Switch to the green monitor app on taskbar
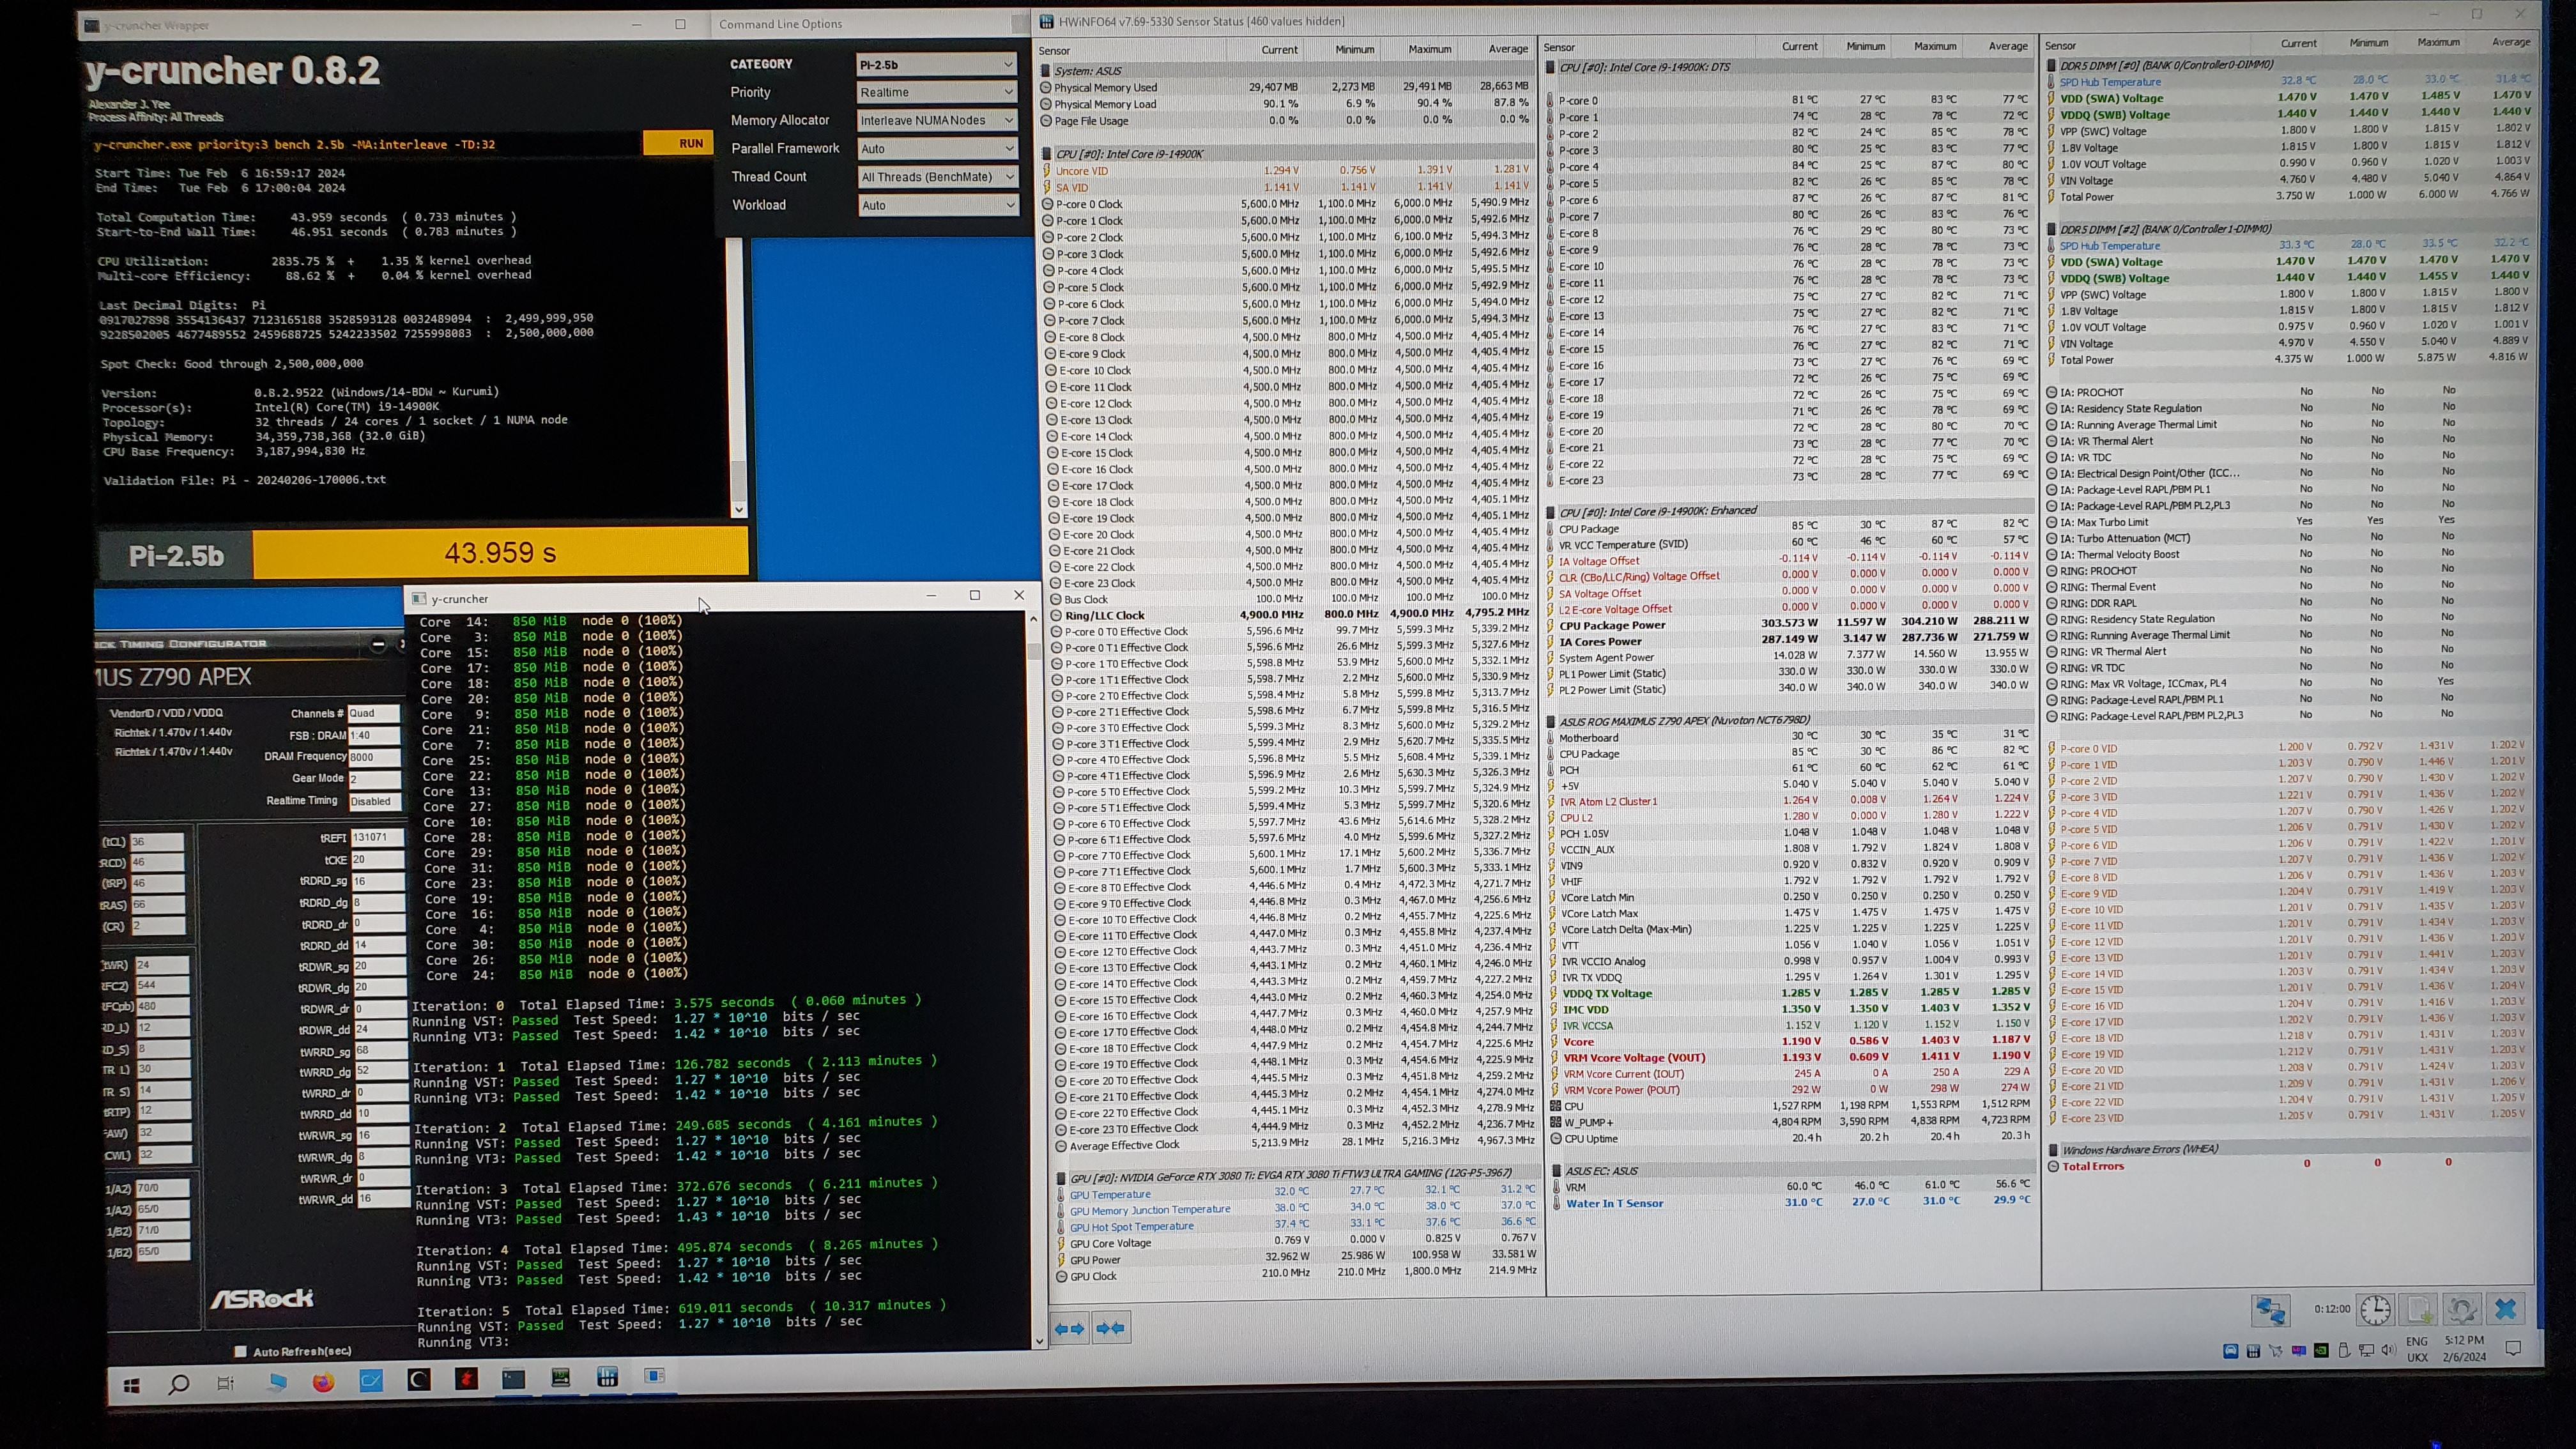Viewport: 2576px width, 1449px height. [x=560, y=1378]
